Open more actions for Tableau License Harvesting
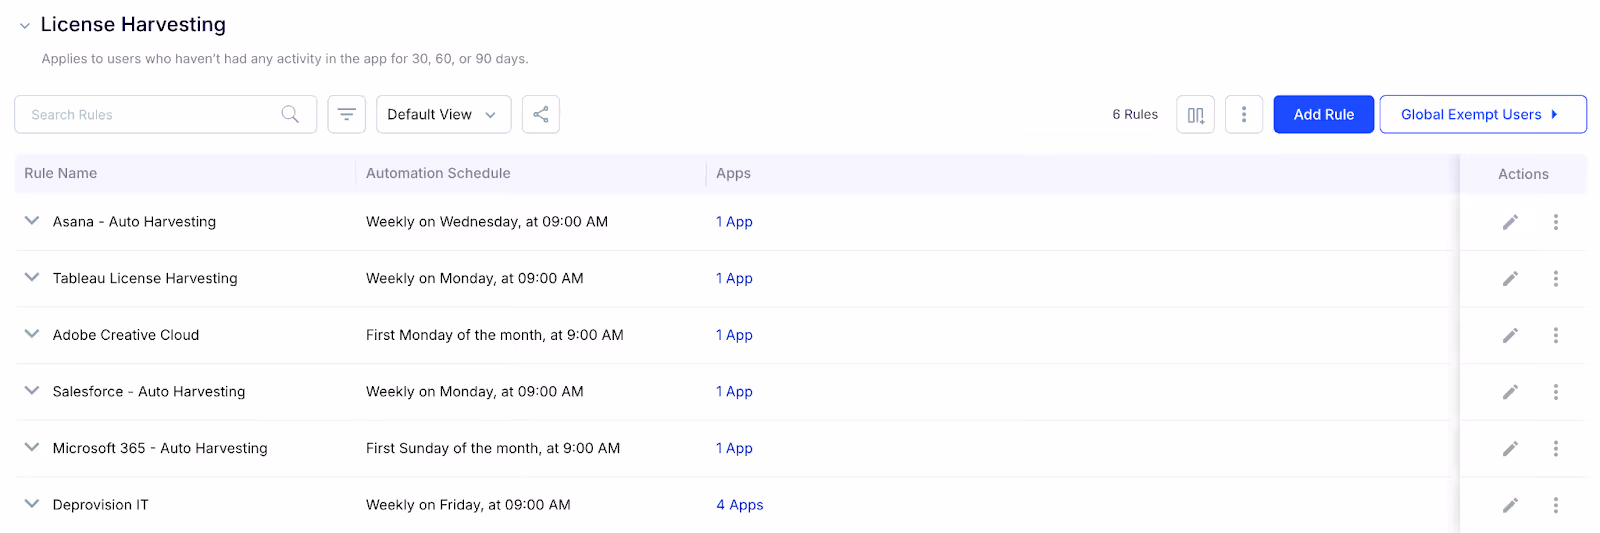Image resolution: width=1600 pixels, height=533 pixels. (x=1556, y=279)
